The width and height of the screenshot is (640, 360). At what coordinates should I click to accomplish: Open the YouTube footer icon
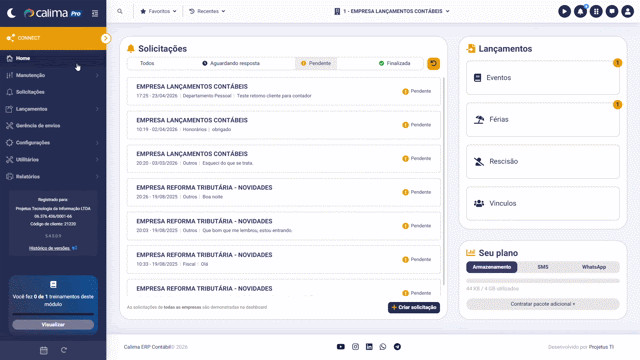tap(341, 347)
